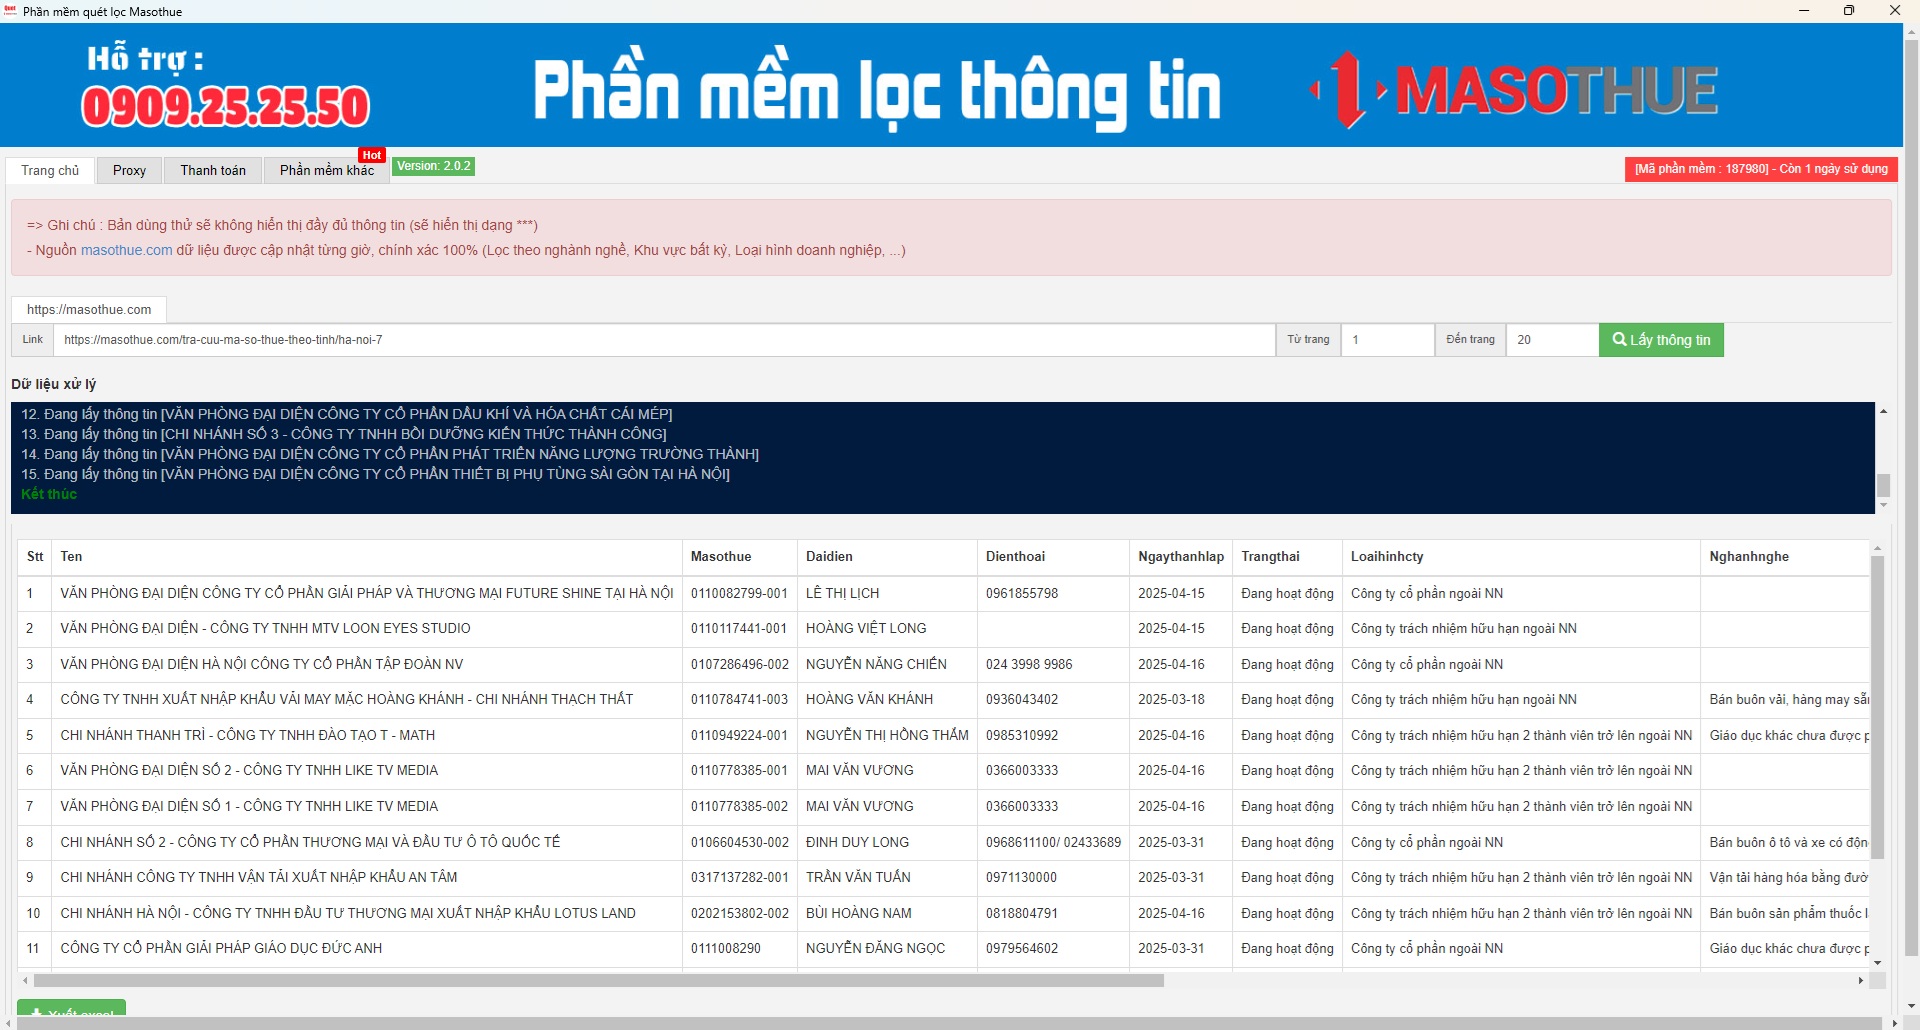
Task: Sort by the Ngaythanhlap column header
Action: (x=1181, y=557)
